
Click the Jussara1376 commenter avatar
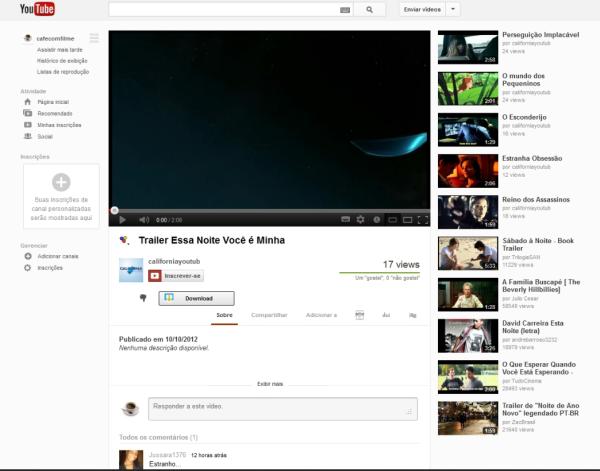tap(131, 460)
